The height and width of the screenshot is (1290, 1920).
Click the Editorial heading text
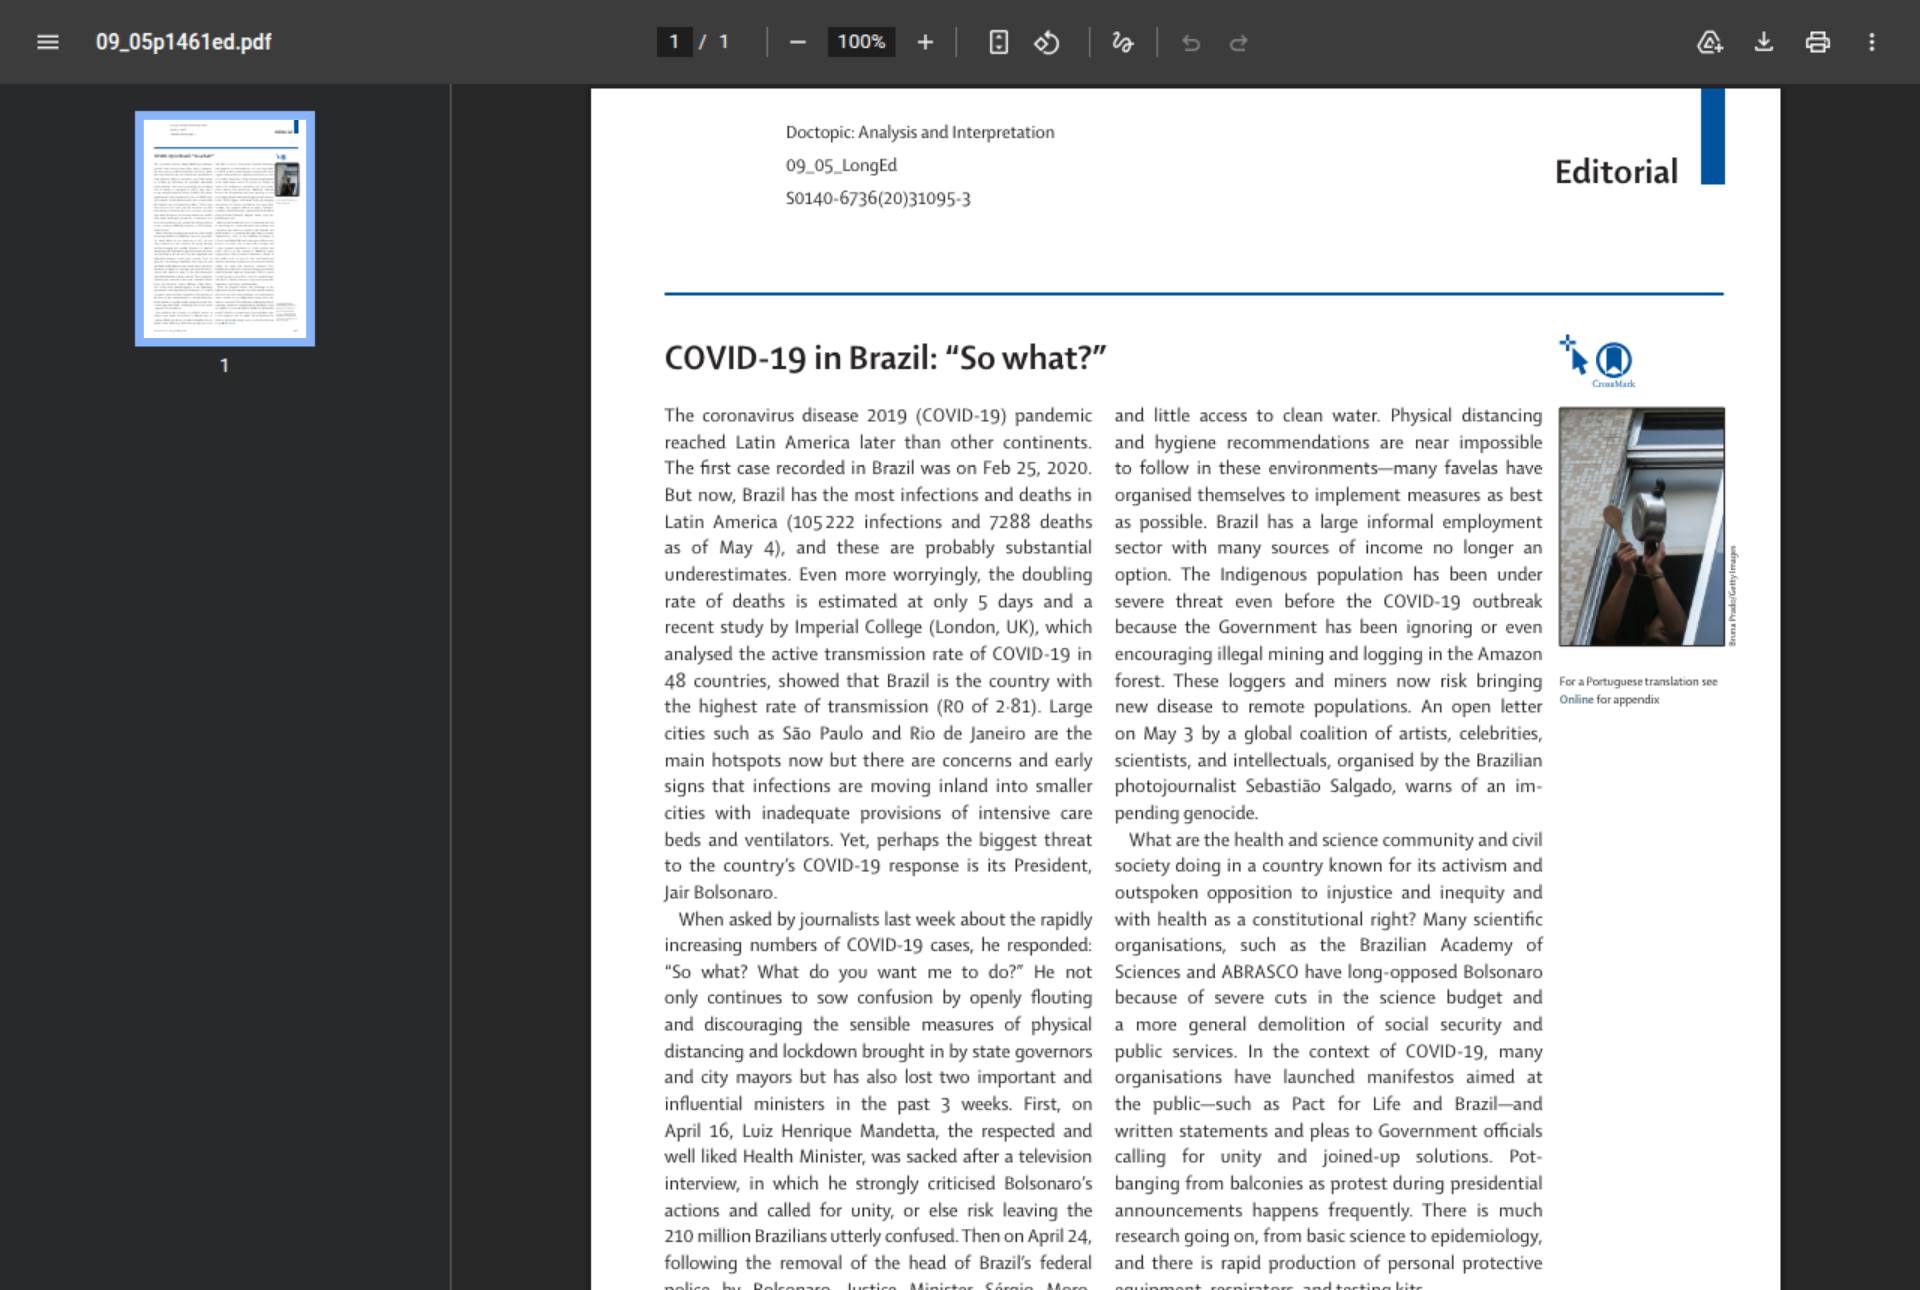click(1616, 172)
